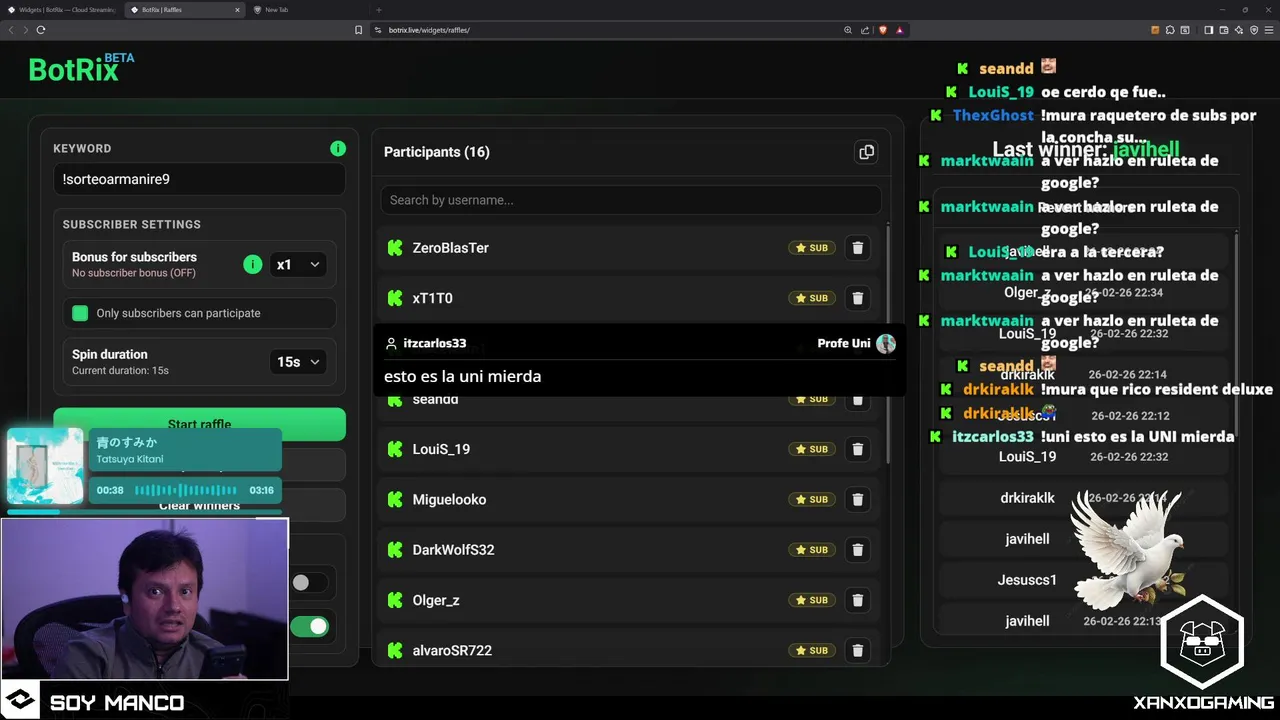1280x720 pixels.
Task: Open the Brave Rewards triangle icon
Action: coord(900,30)
